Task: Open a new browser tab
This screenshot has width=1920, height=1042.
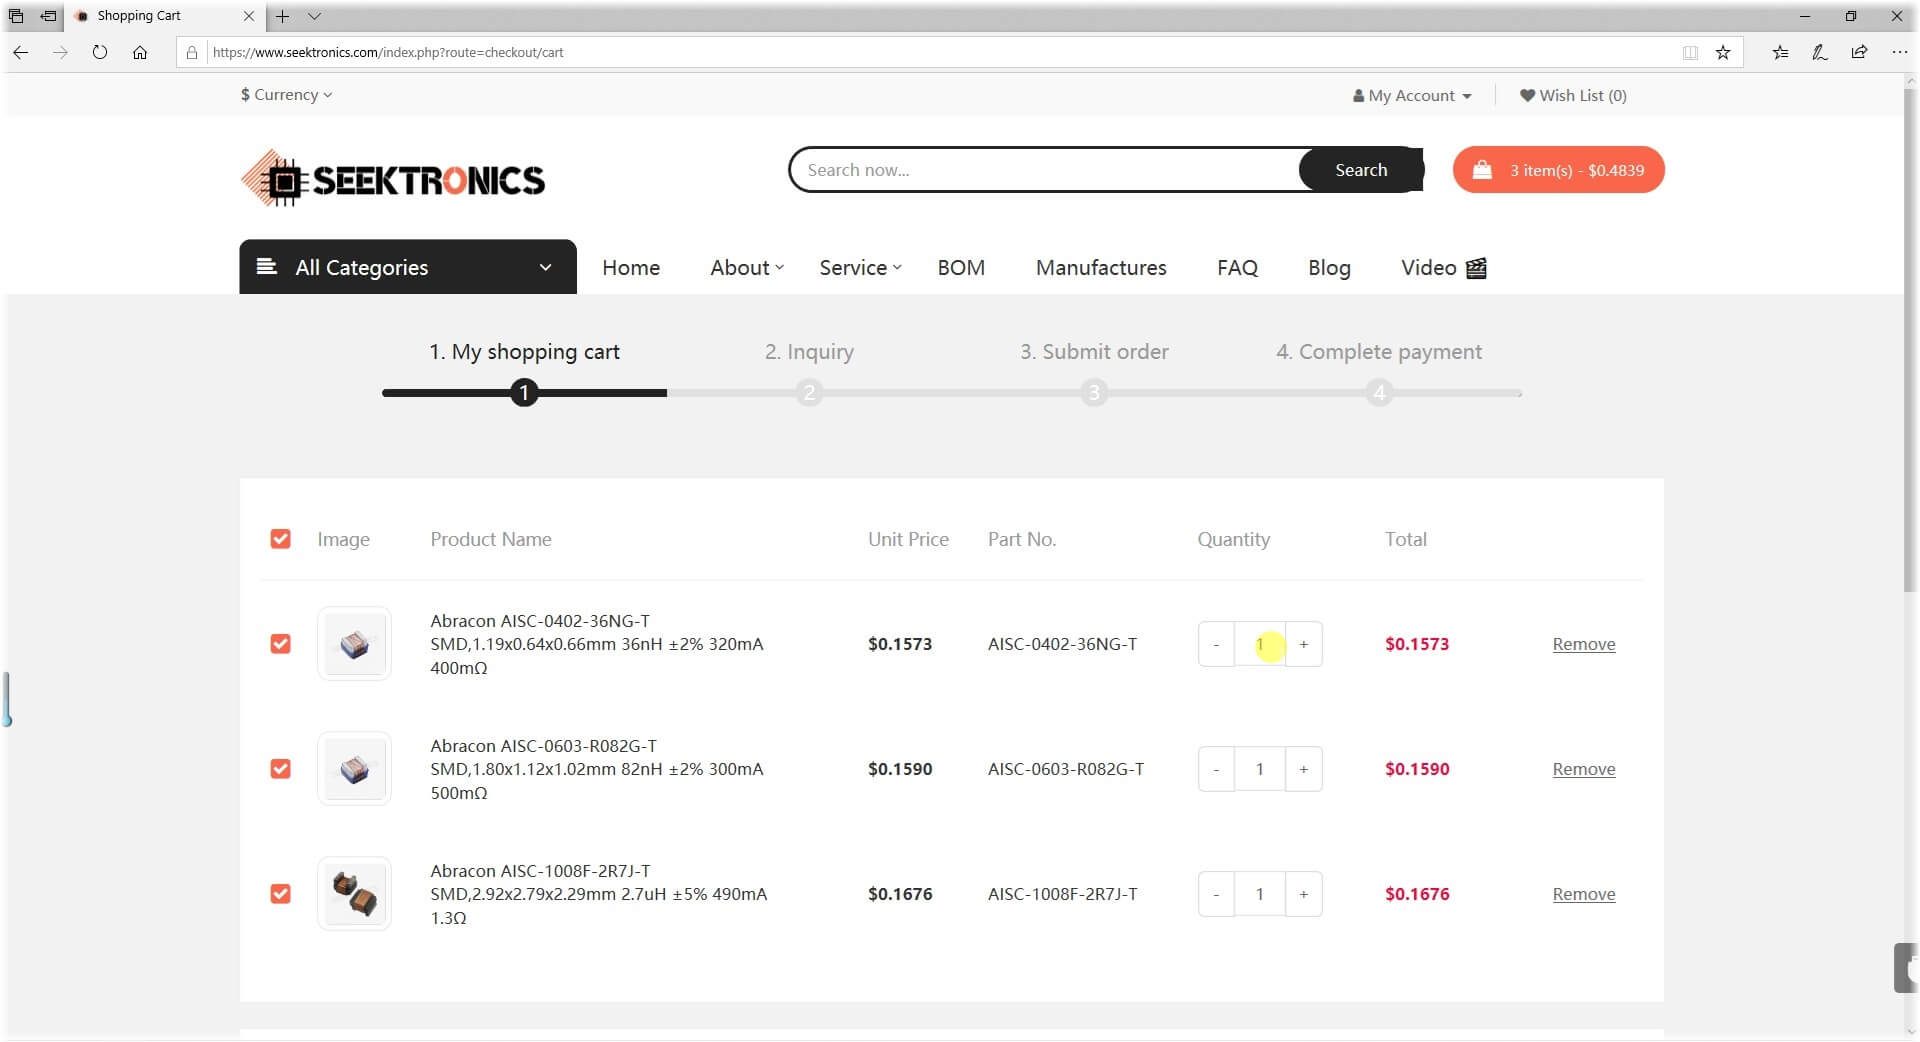Action: (283, 16)
